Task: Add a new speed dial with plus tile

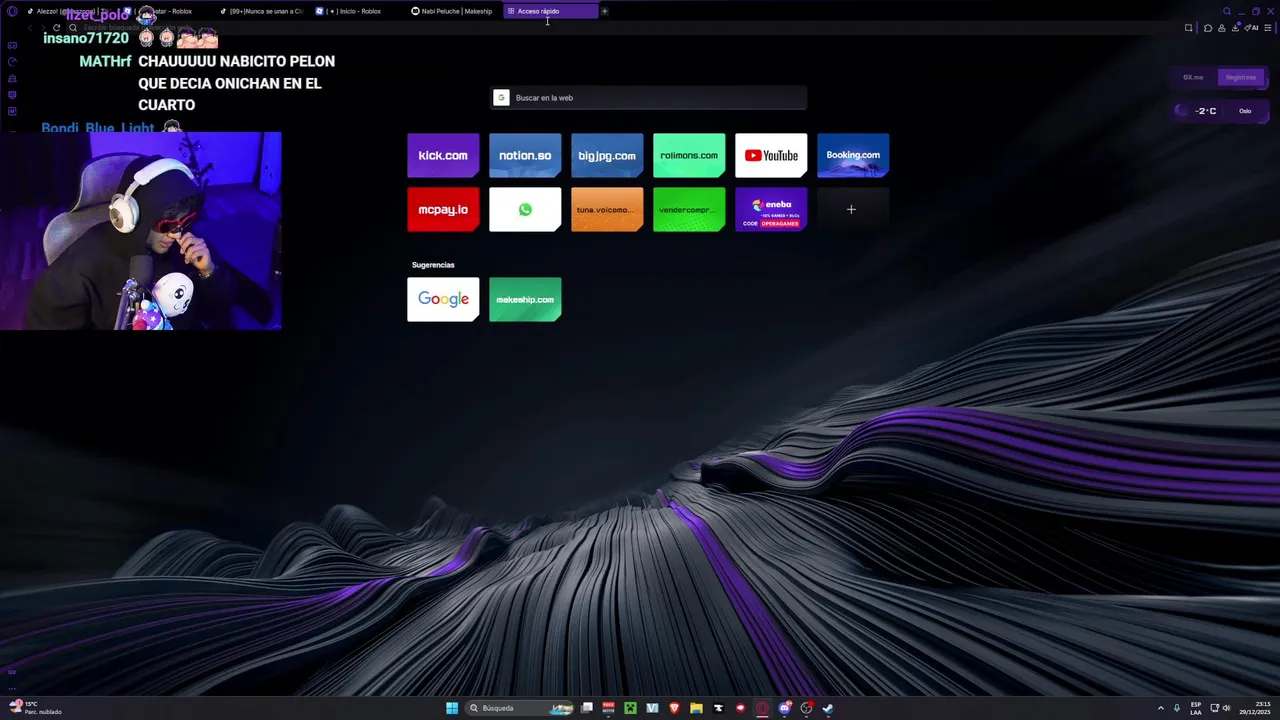Action: [853, 209]
